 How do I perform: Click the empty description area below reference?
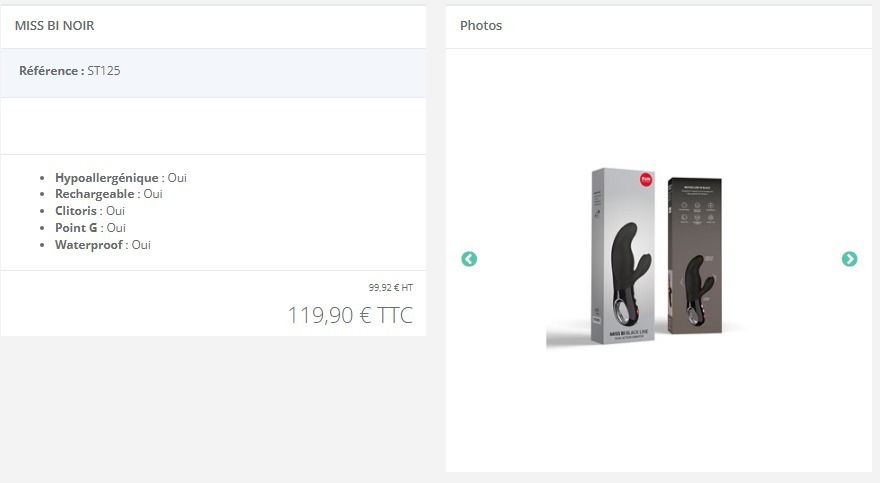pos(213,126)
